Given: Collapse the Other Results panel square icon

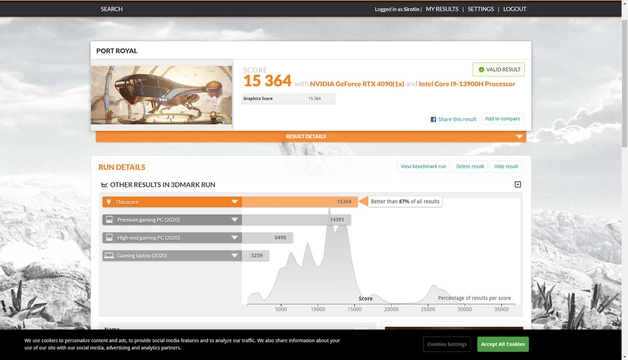Looking at the screenshot, I should point(517,185).
